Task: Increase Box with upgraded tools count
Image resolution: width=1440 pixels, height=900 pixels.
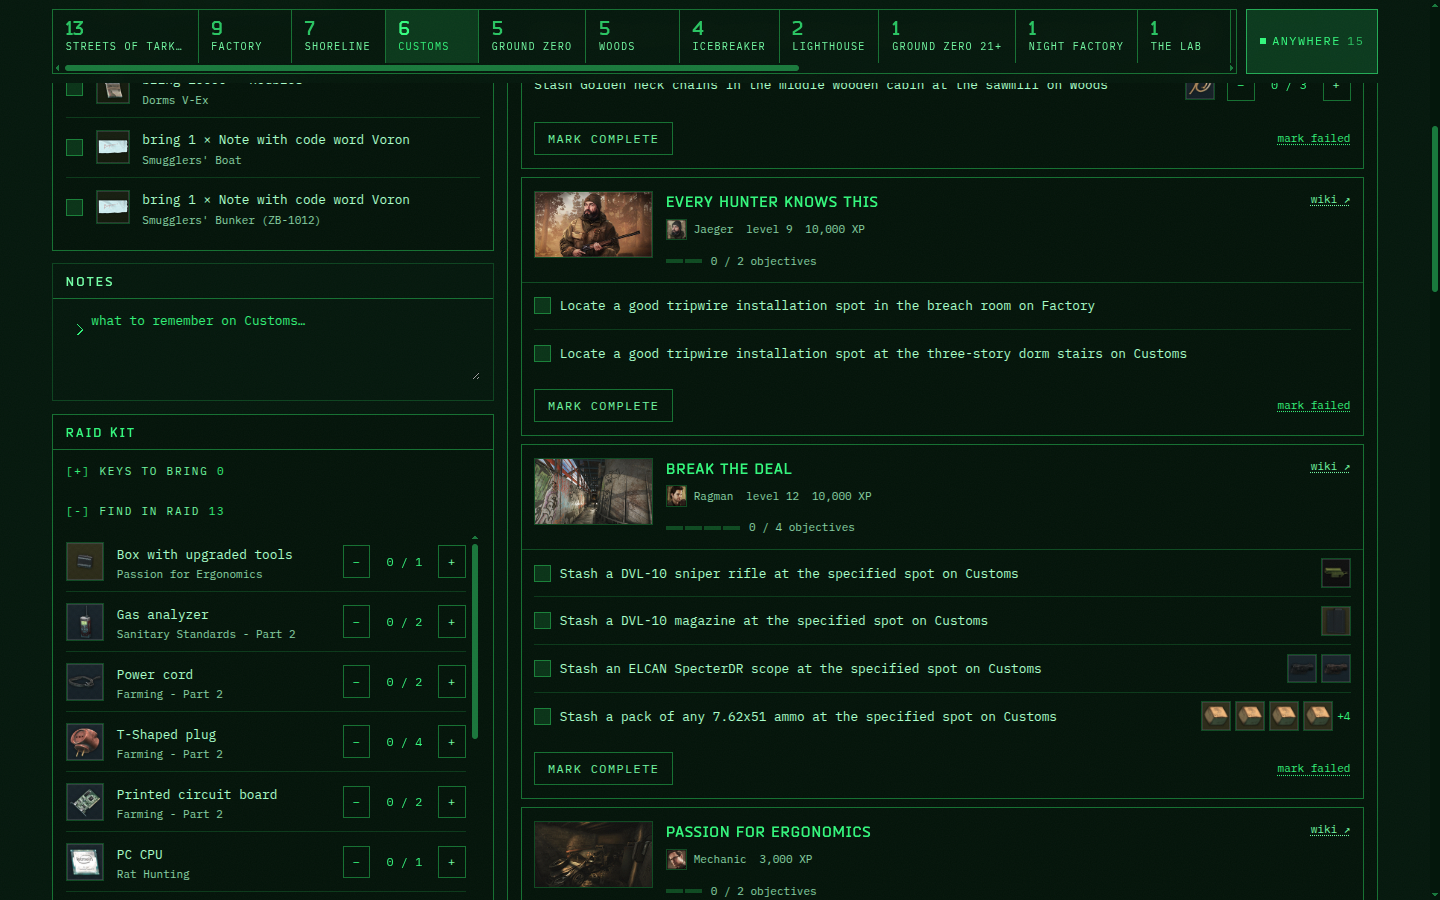Action: (452, 562)
